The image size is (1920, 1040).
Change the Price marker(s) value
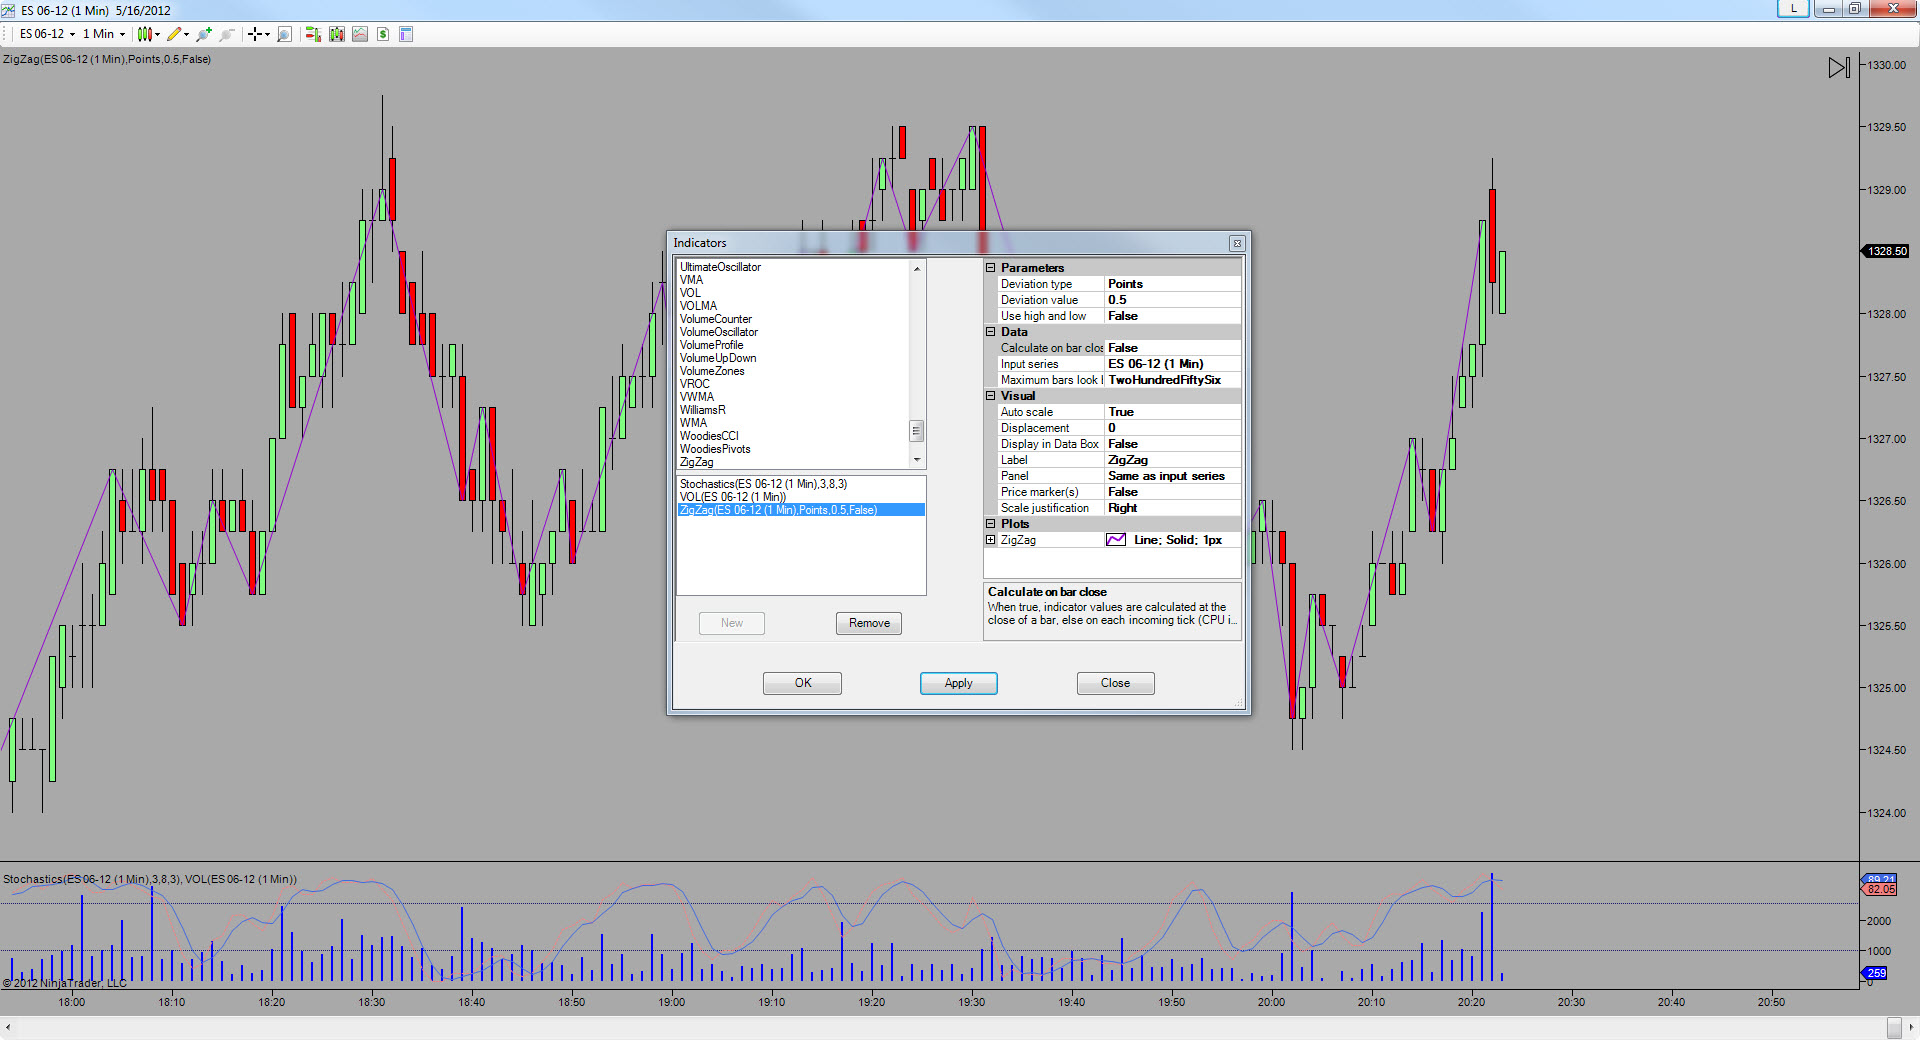1172,492
